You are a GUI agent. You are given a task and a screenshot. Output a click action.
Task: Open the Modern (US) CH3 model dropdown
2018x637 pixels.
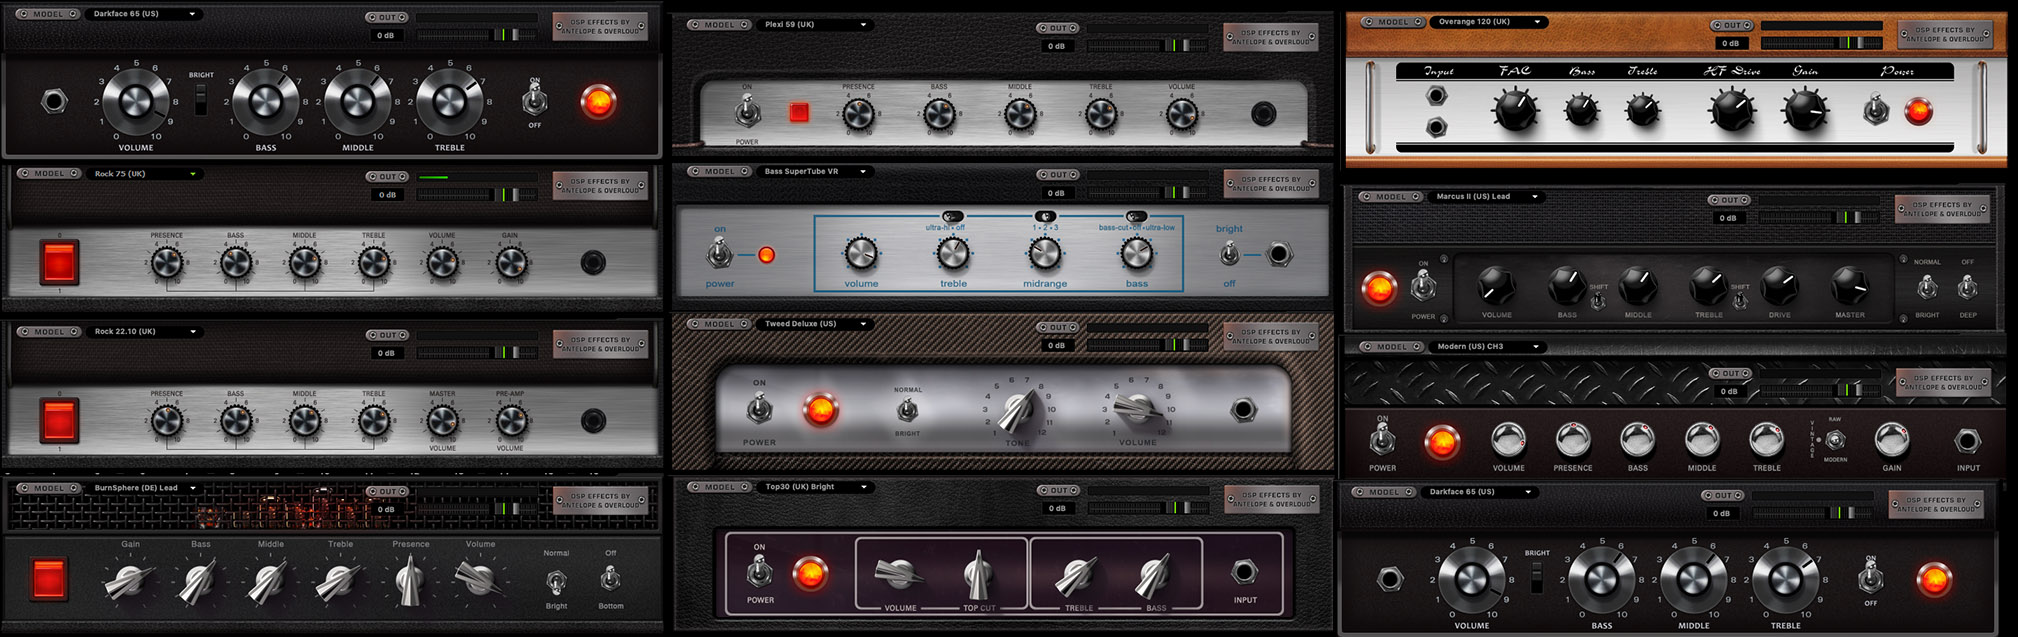[x=1487, y=347]
